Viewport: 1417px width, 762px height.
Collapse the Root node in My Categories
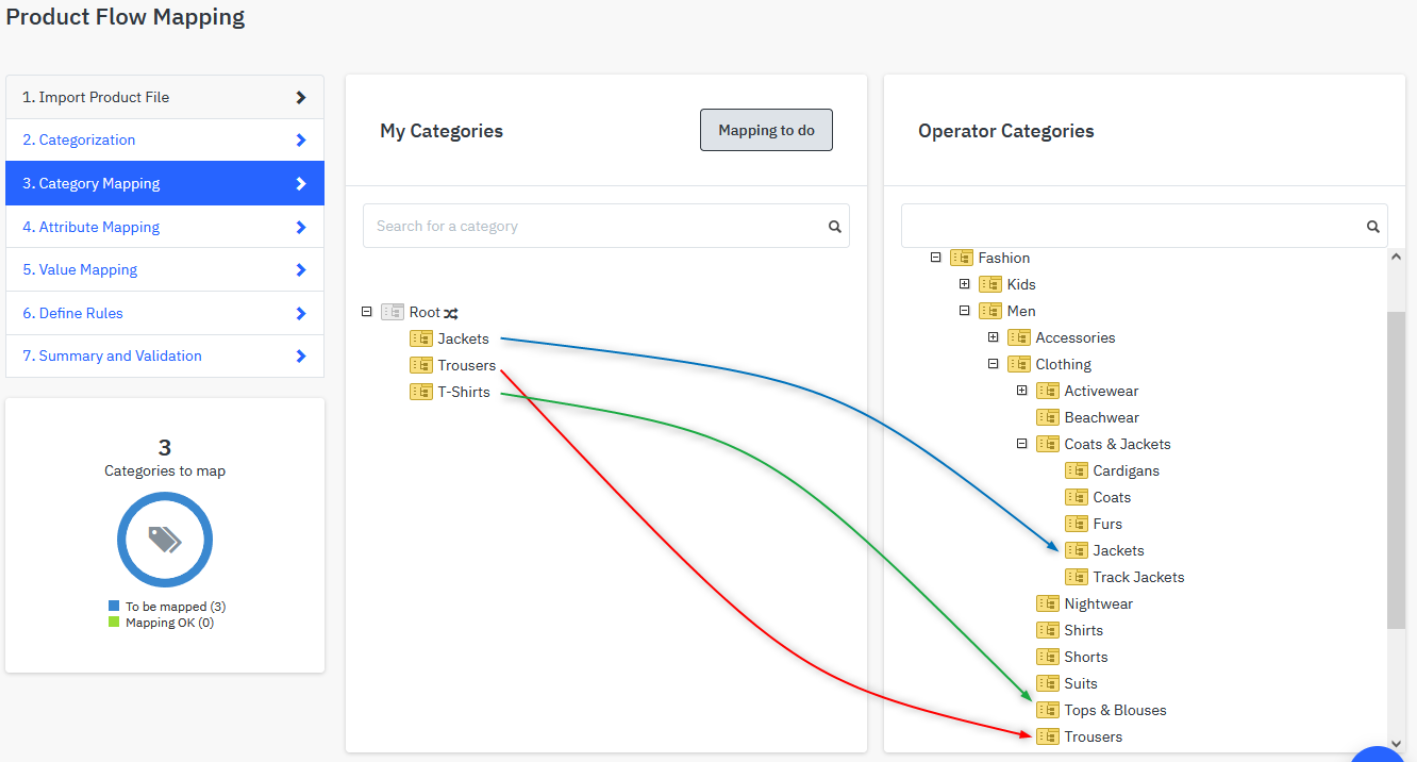point(367,312)
